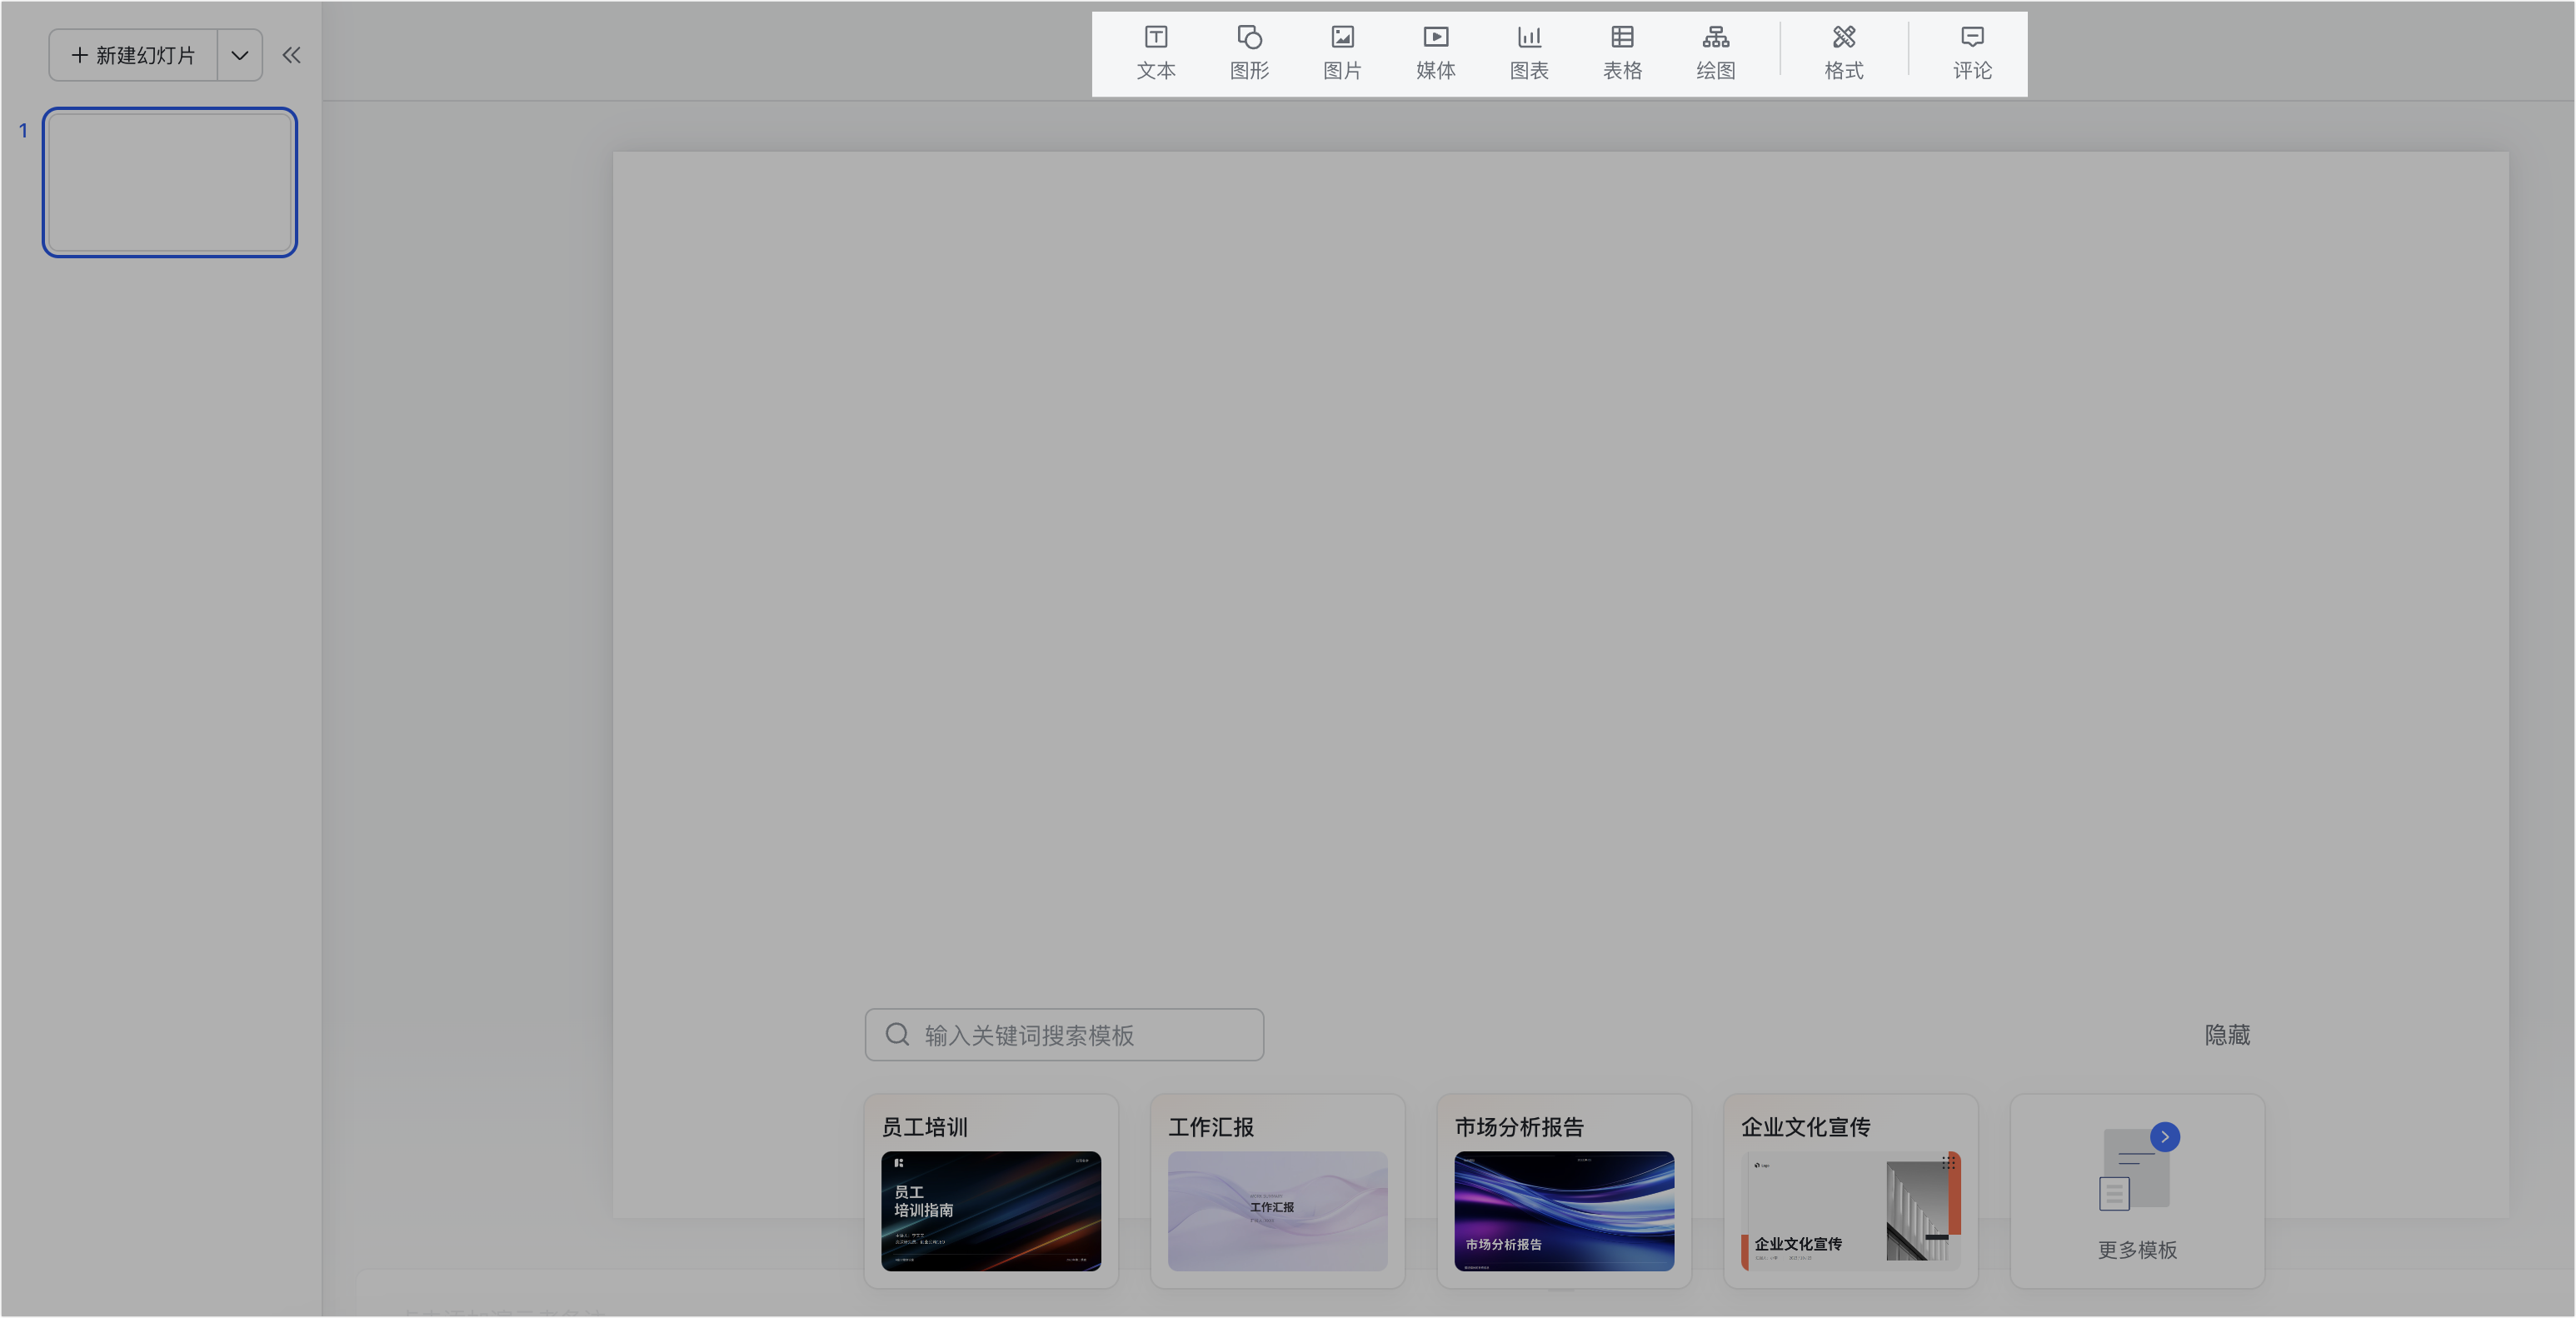Hide the template panel with 隐藏

pos(2227,1034)
